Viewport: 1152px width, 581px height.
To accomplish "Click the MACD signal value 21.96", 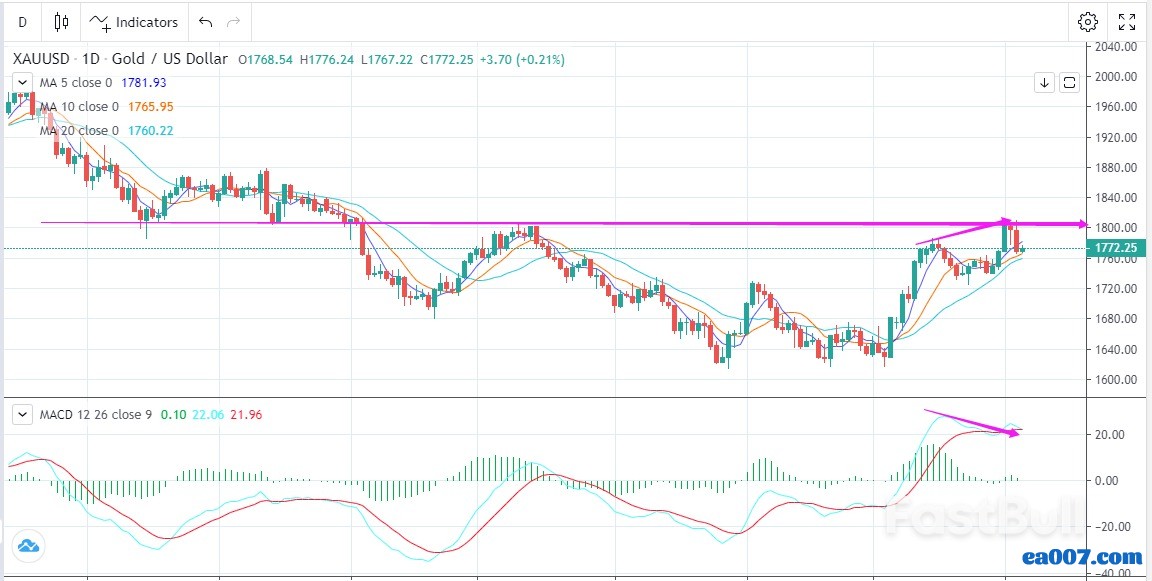I will coord(246,415).
